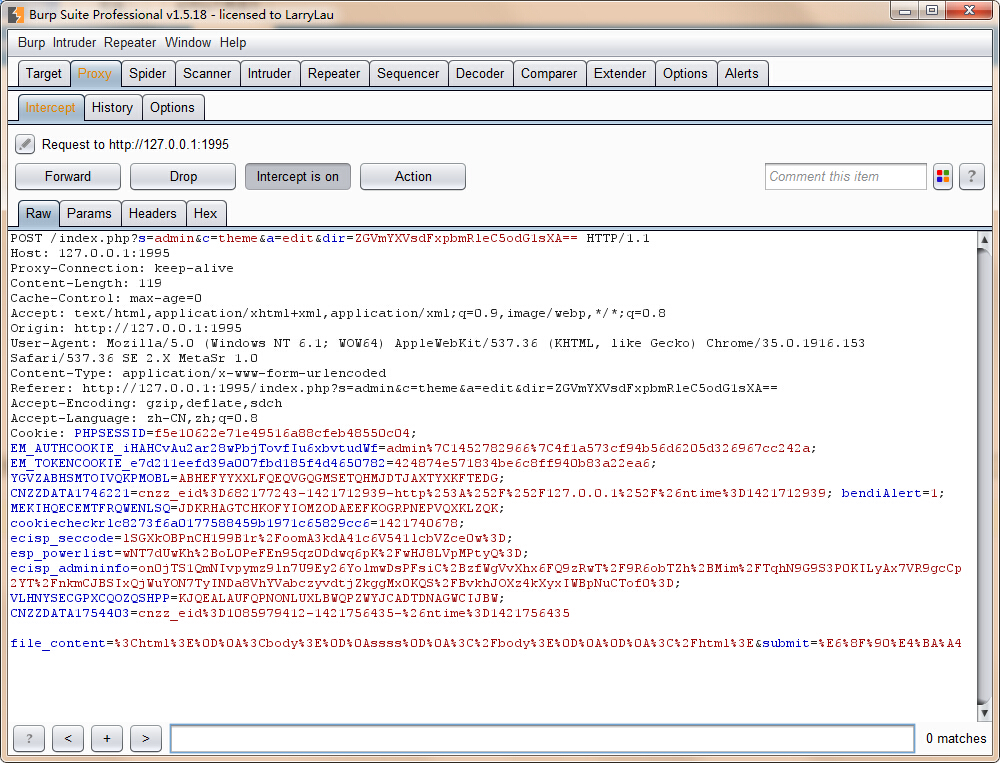Toggle the Intercept is on button
1000x763 pixels.
298,177
